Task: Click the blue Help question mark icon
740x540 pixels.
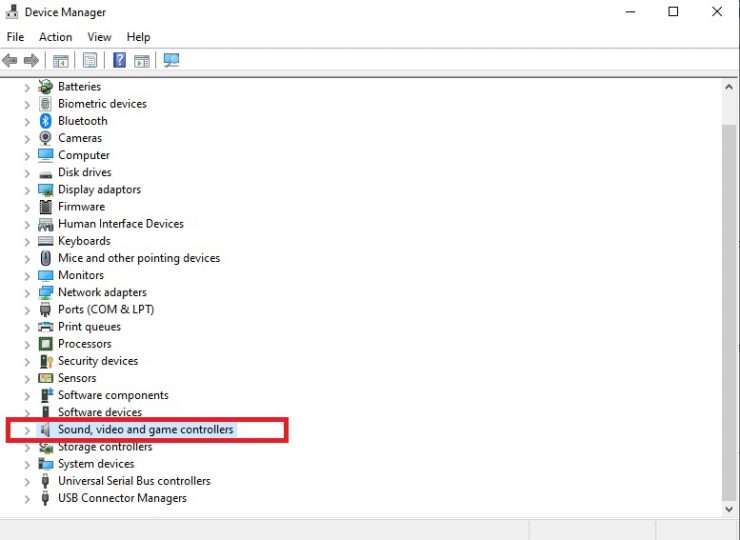Action: 119,60
